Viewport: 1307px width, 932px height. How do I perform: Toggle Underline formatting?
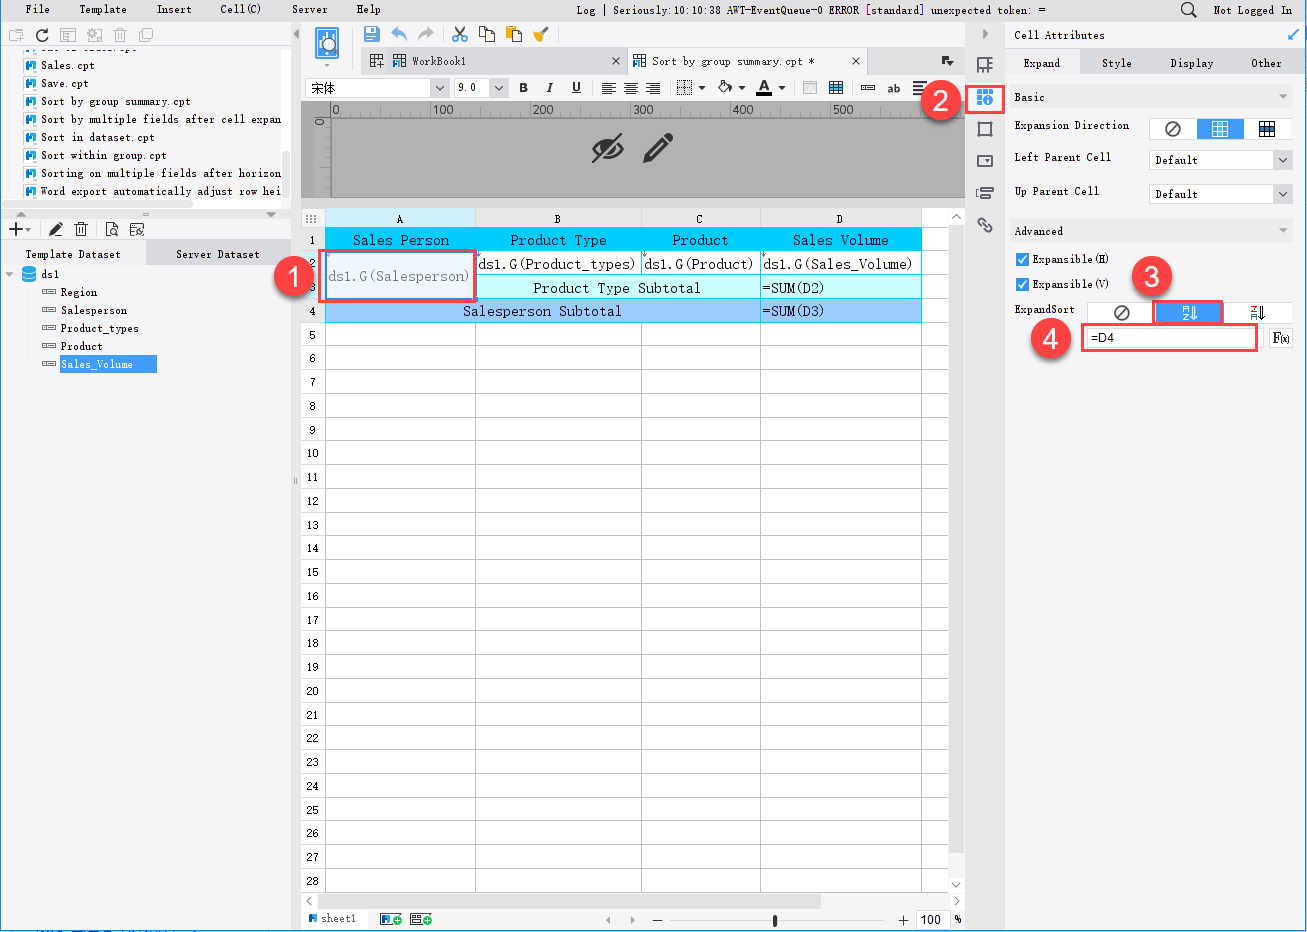576,88
